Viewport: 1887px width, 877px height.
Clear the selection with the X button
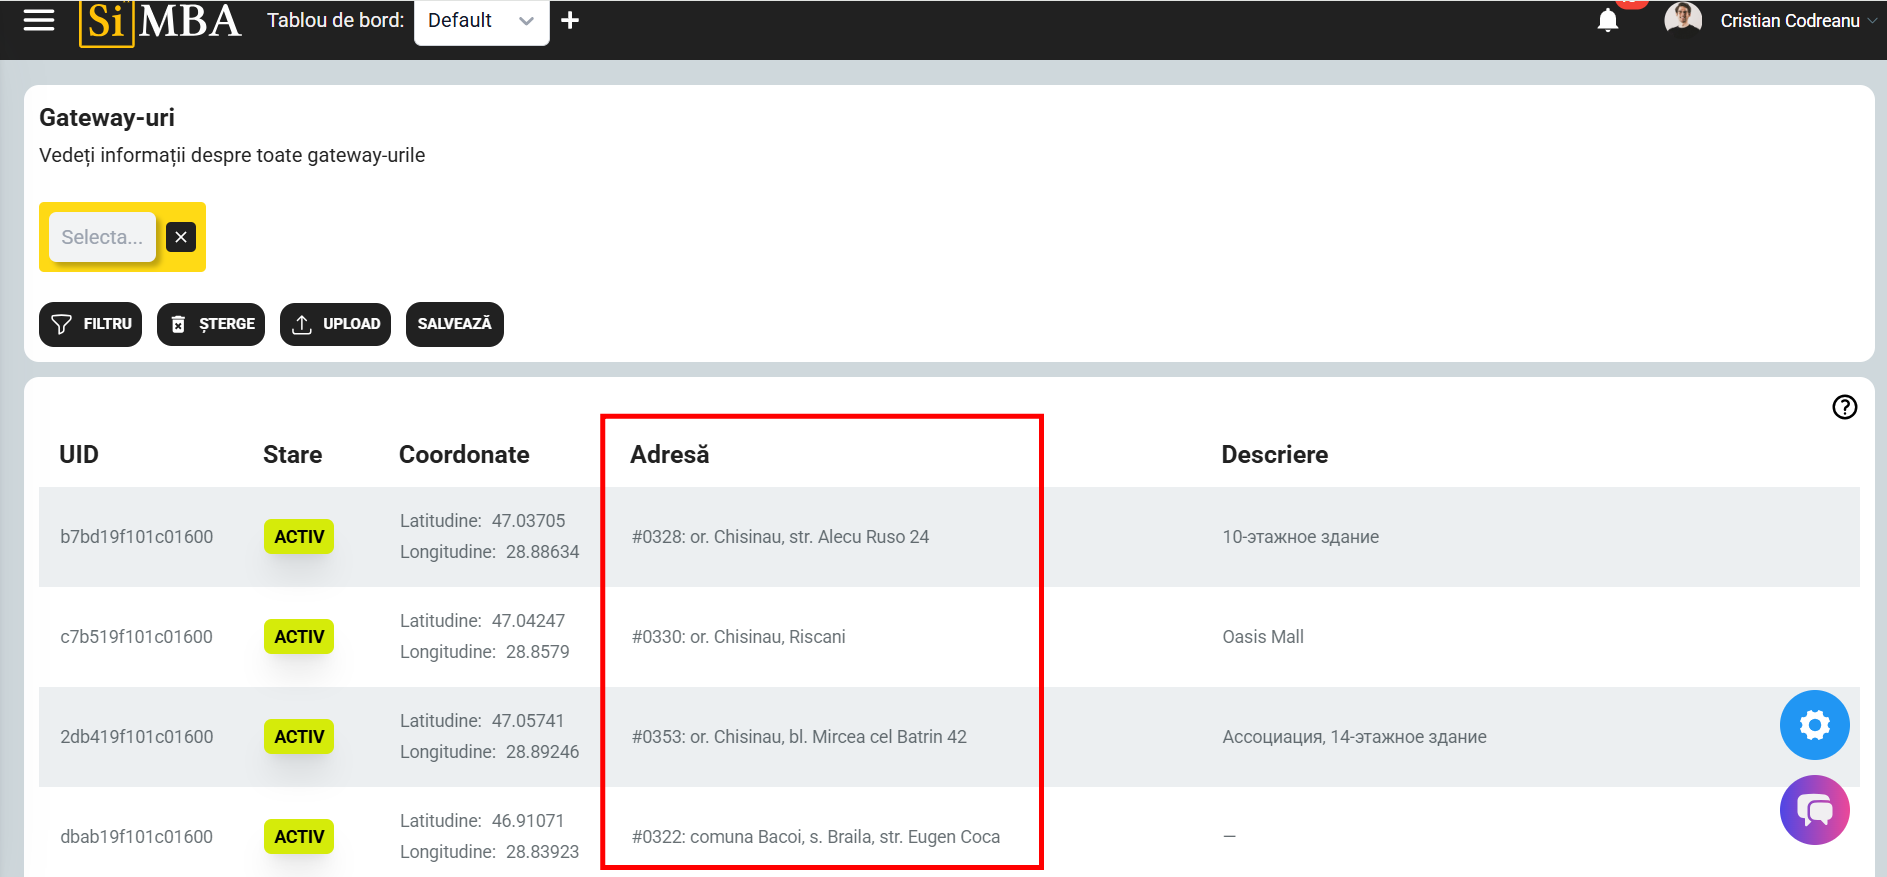[x=181, y=237]
